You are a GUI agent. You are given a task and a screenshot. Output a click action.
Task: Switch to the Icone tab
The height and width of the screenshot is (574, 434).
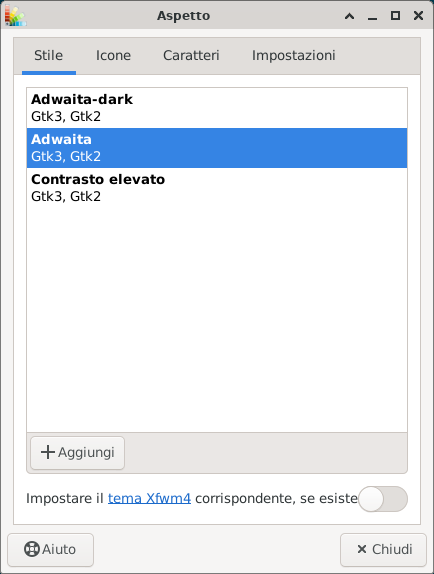pos(113,56)
